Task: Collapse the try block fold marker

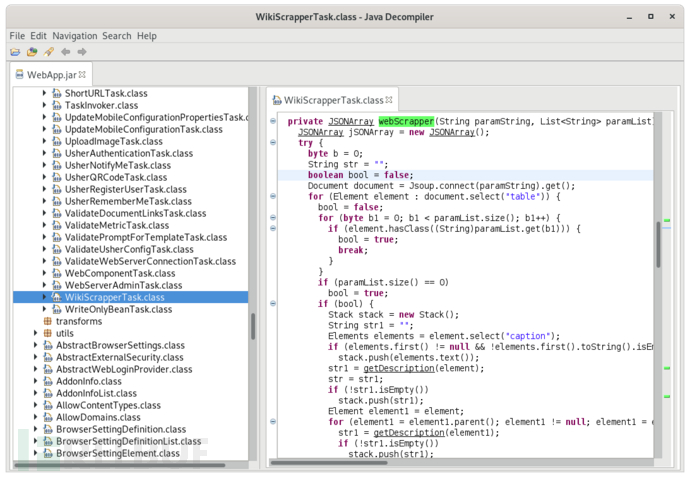Action: click(273, 143)
